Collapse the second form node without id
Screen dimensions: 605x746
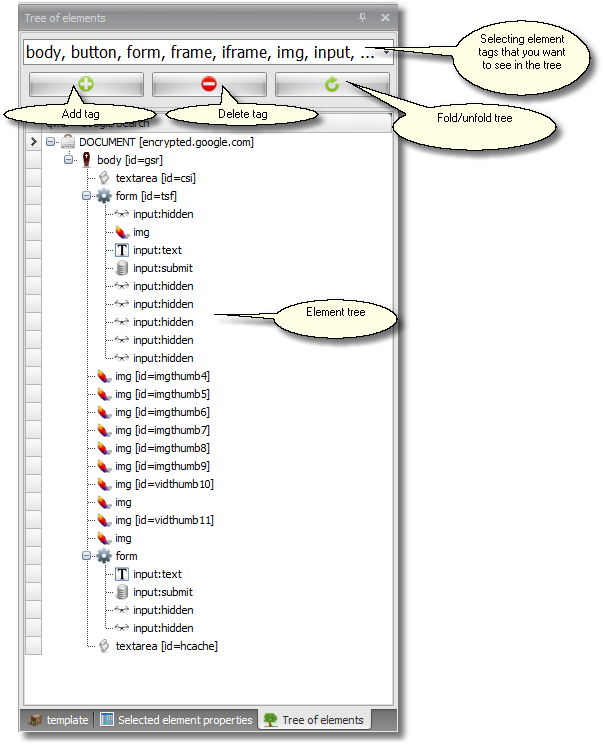87,556
